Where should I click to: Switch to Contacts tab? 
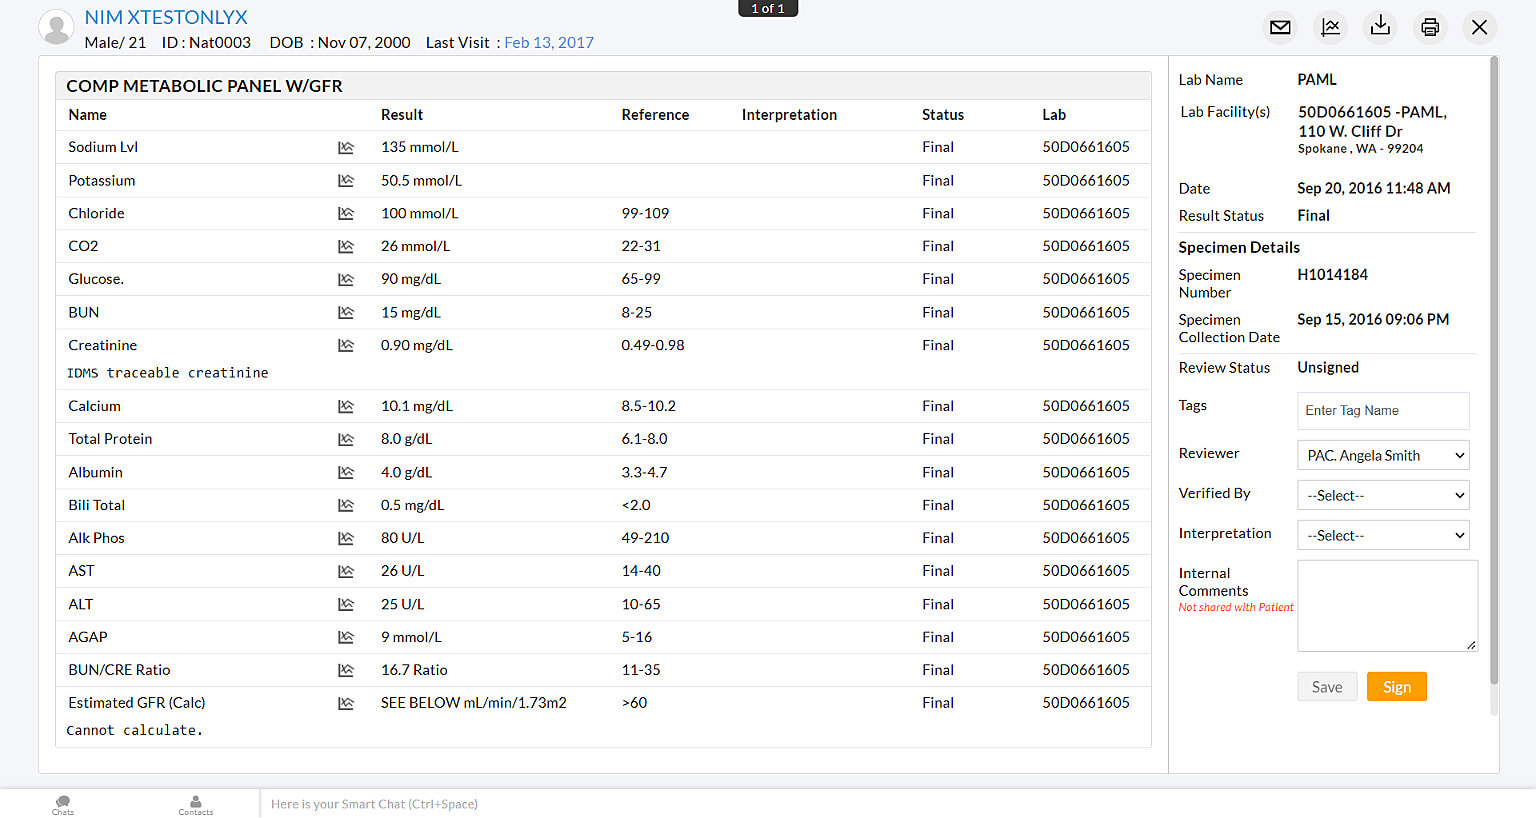196,805
